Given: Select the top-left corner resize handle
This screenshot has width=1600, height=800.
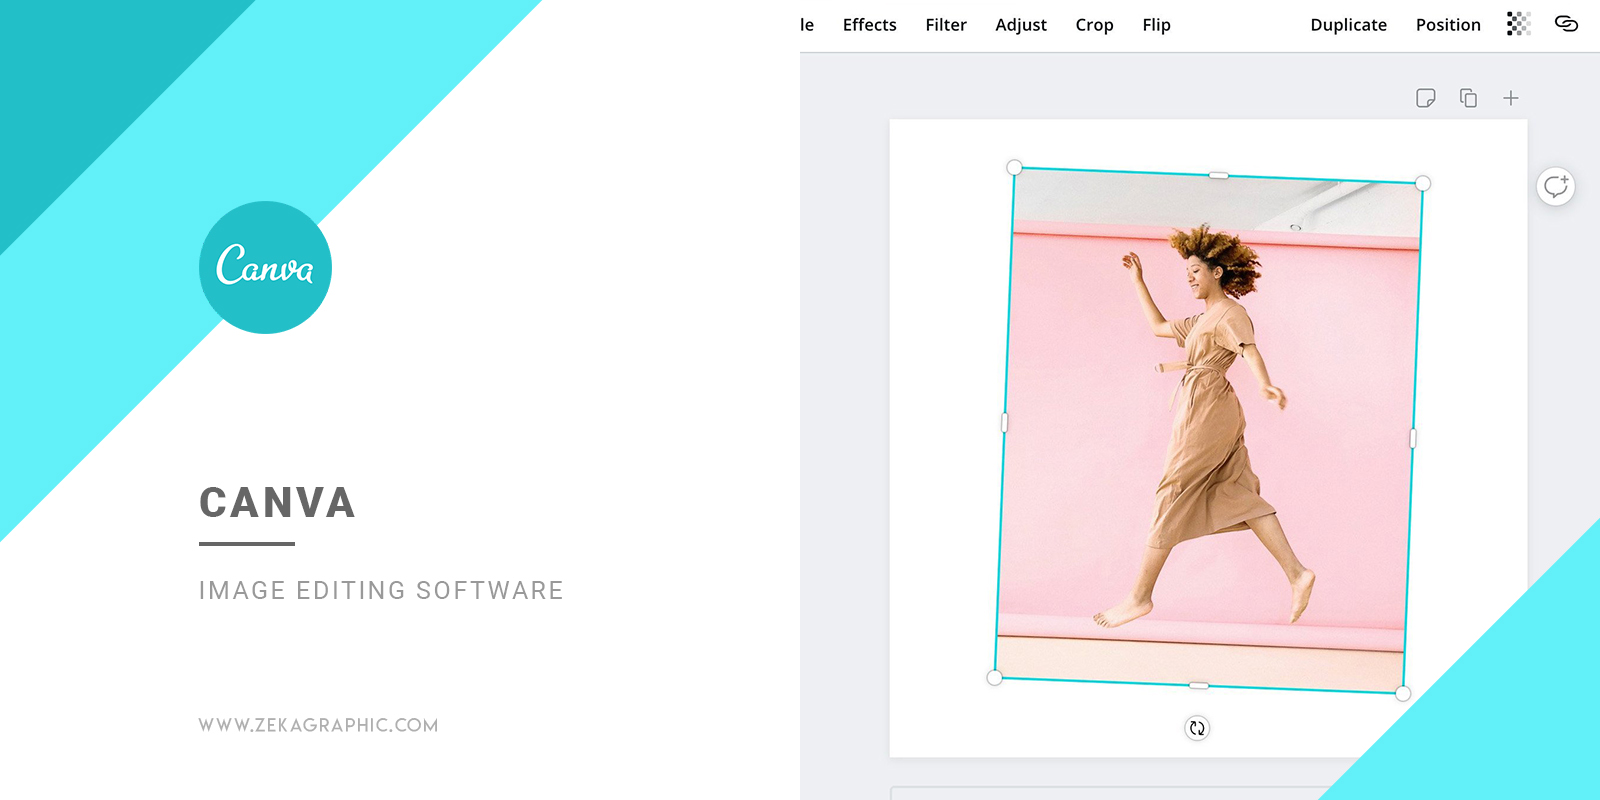Looking at the screenshot, I should click(x=1014, y=167).
